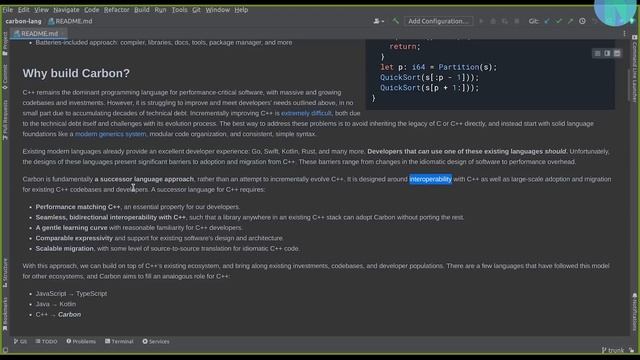Click Run with Coverage icon

pyautogui.click(x=505, y=21)
